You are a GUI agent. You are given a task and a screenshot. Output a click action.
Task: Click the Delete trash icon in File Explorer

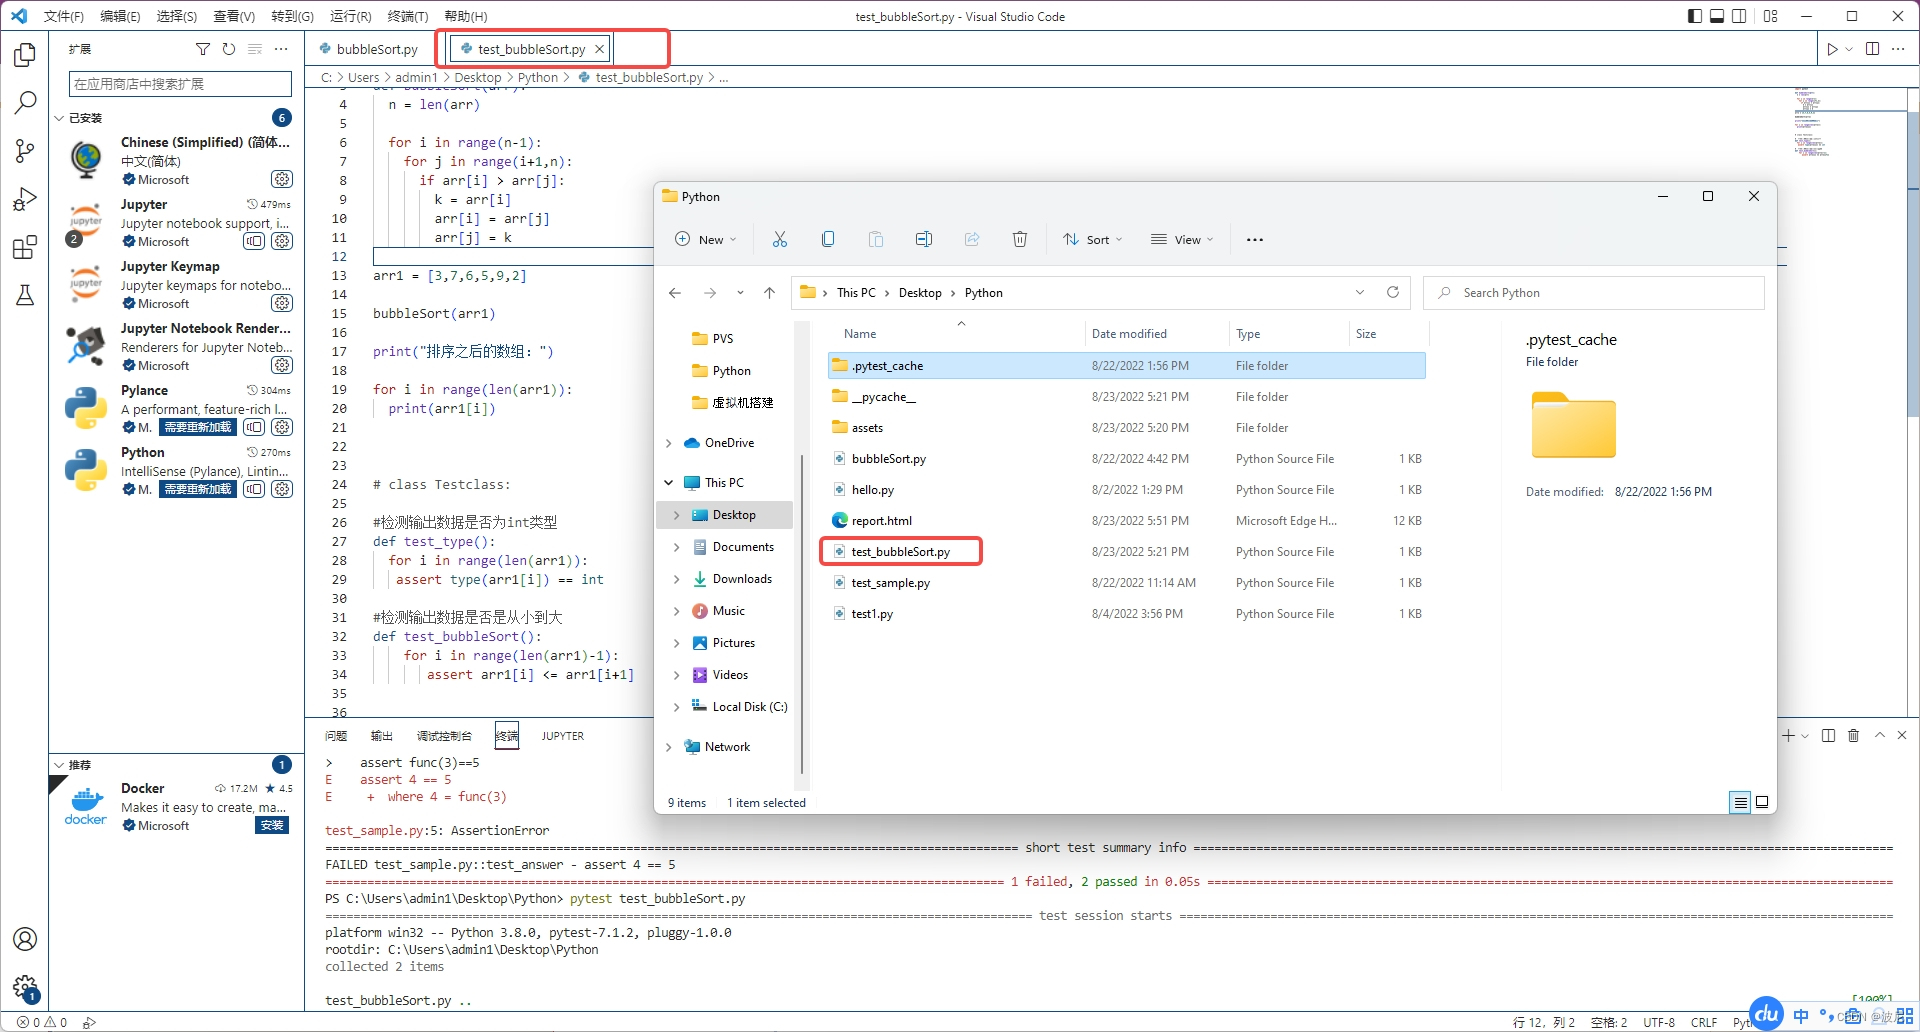(1020, 239)
